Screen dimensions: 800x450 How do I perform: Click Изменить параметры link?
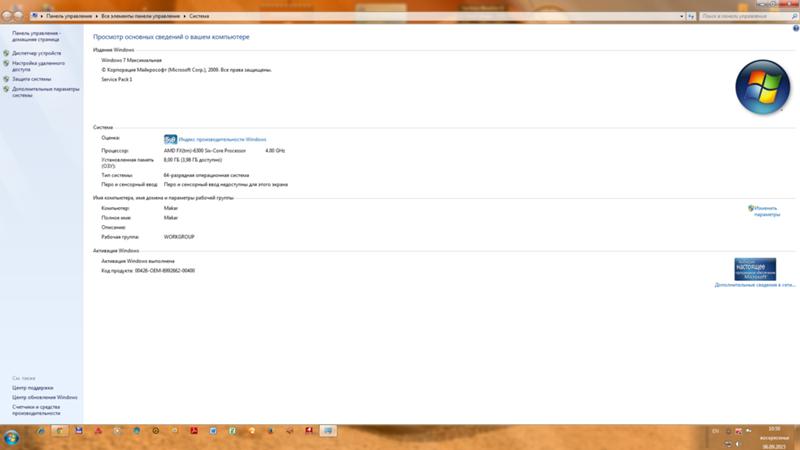(767, 211)
